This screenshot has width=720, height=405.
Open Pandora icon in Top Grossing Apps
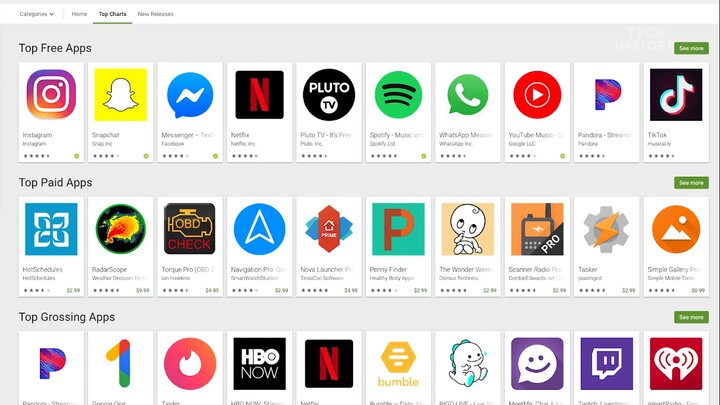click(x=52, y=364)
